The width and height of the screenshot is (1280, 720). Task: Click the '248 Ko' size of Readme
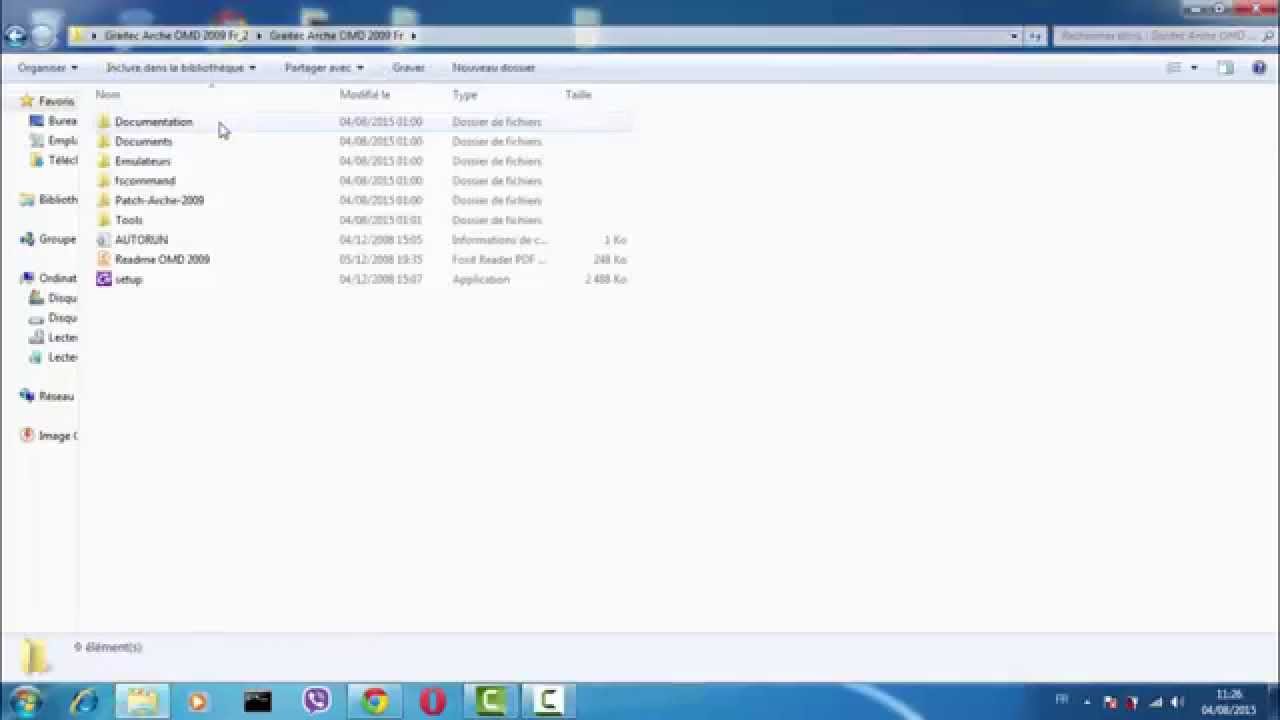coord(610,260)
